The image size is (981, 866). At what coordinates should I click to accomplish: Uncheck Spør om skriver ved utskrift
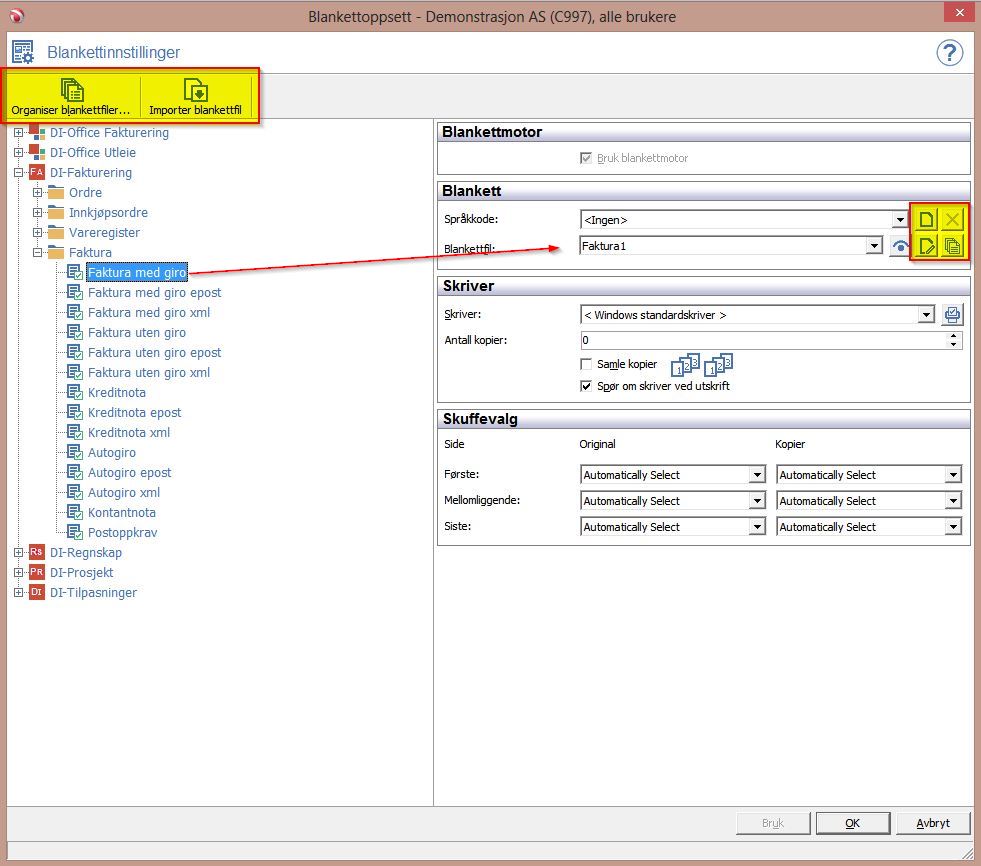(587, 386)
